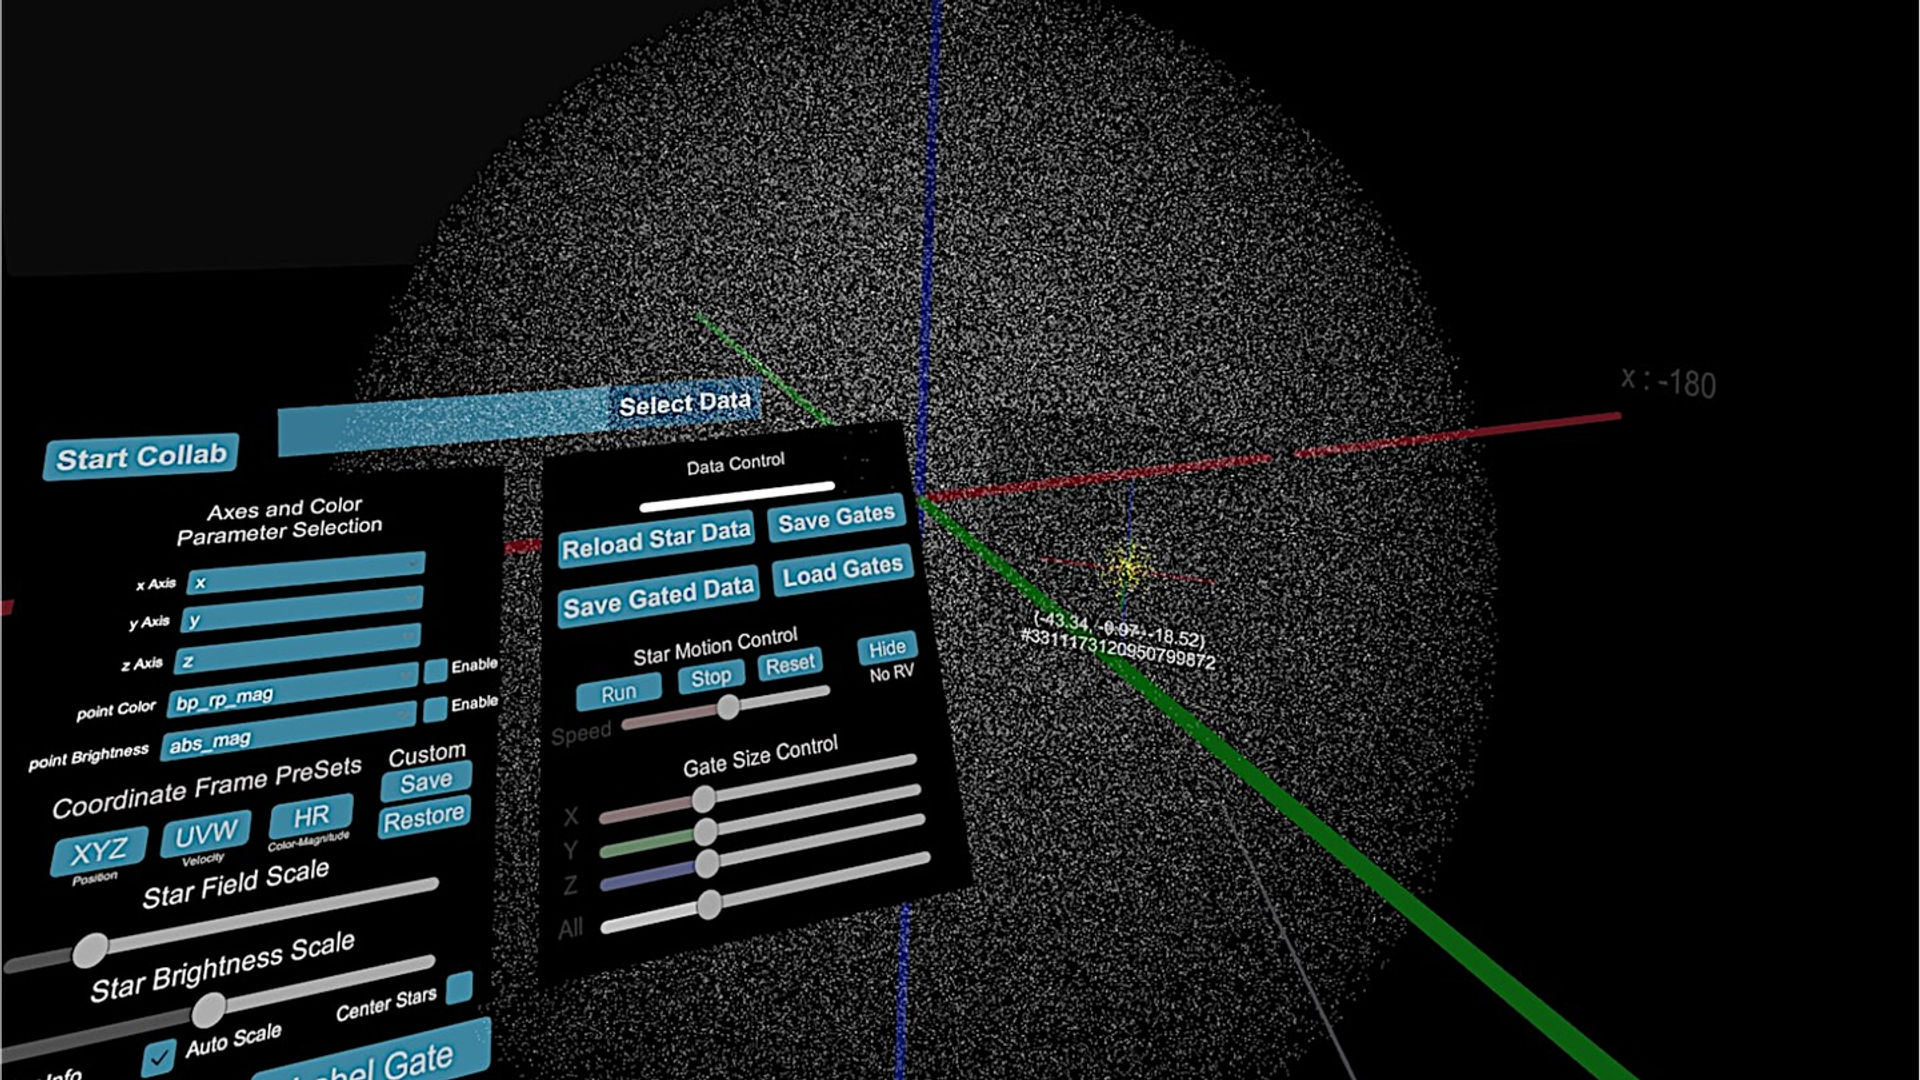Screen dimensions: 1920x1080
Task: Save the custom coordinate frame
Action: (x=426, y=781)
